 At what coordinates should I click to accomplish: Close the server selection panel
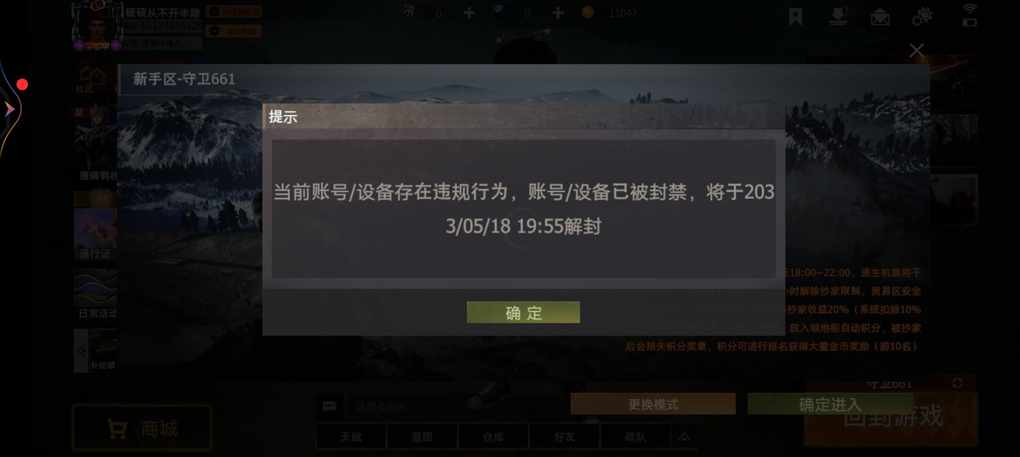click(917, 50)
